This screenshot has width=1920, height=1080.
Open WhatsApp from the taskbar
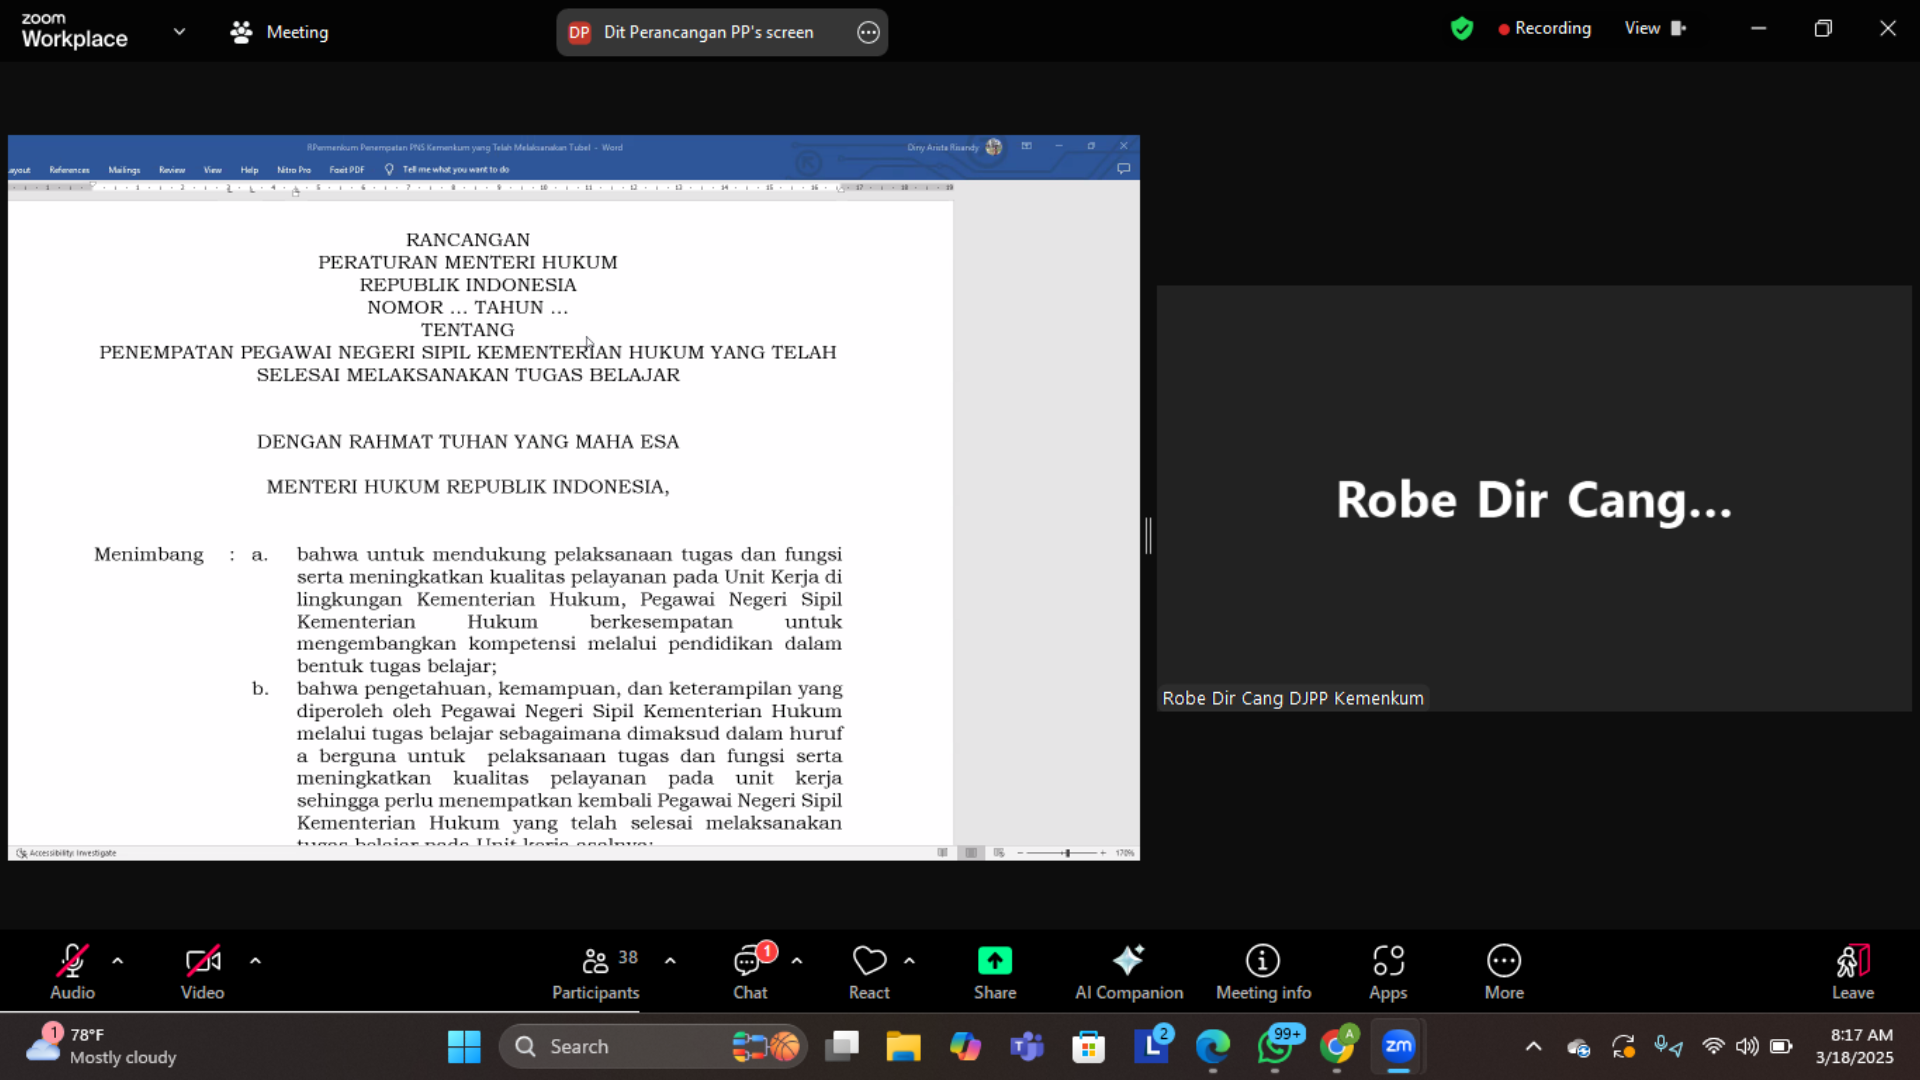pos(1275,1046)
